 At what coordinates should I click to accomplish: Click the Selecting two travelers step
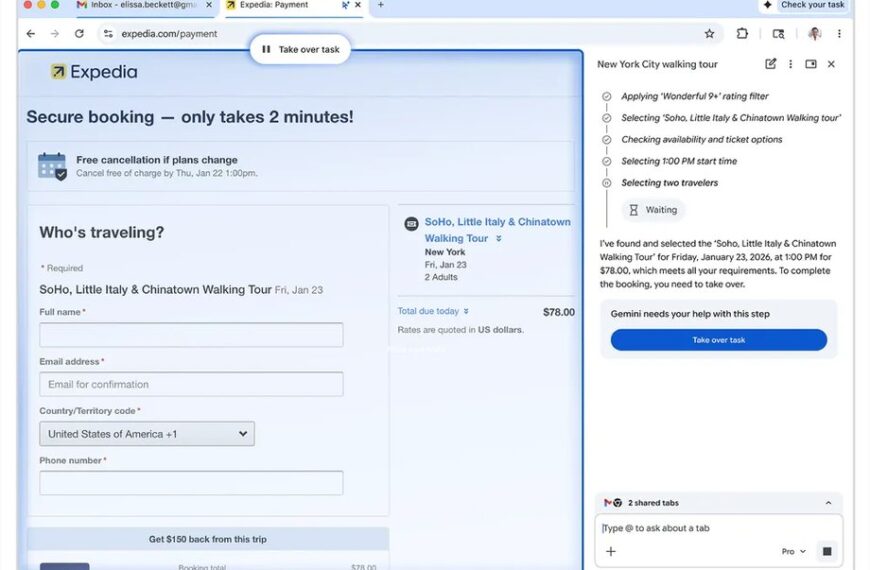[x=669, y=183]
